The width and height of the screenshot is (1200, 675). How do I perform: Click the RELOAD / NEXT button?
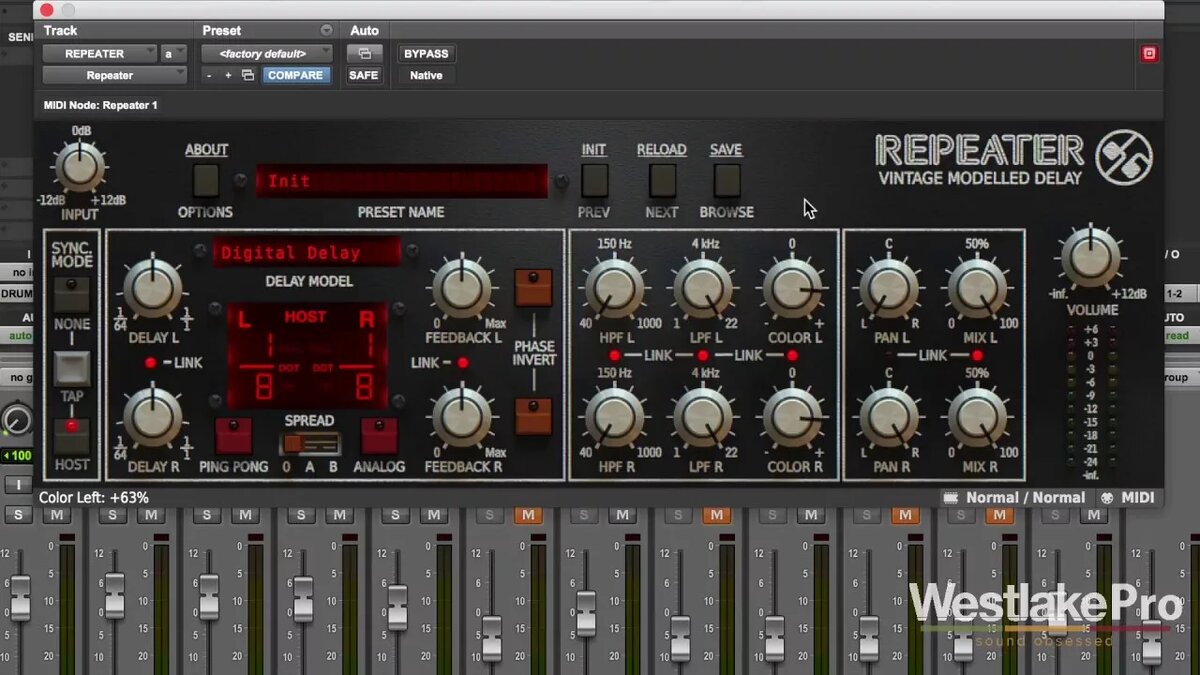[x=662, y=180]
